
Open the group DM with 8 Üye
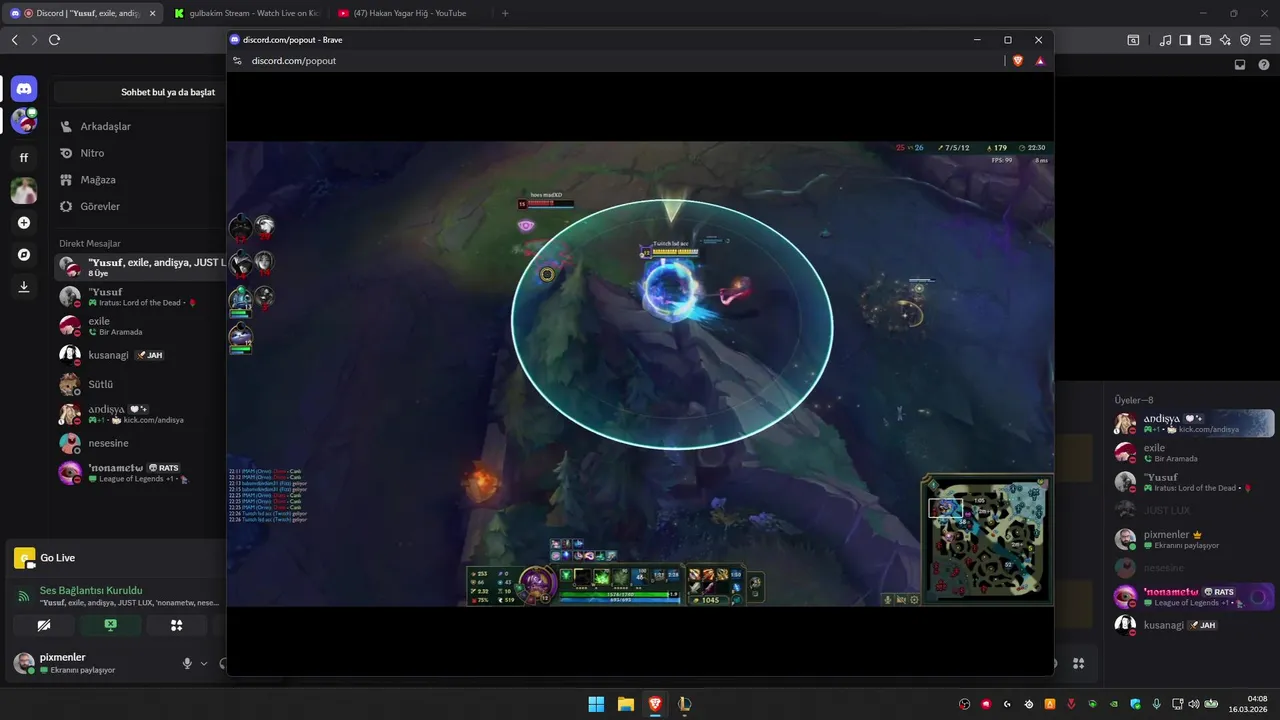coord(140,267)
